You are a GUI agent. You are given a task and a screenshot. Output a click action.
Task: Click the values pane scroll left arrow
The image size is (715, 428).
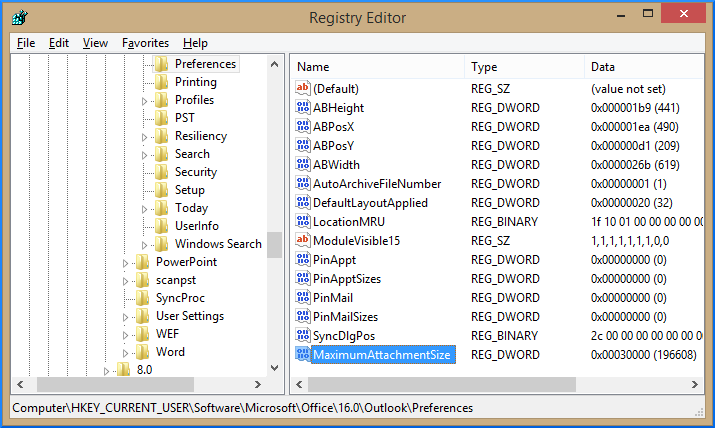tap(299, 384)
